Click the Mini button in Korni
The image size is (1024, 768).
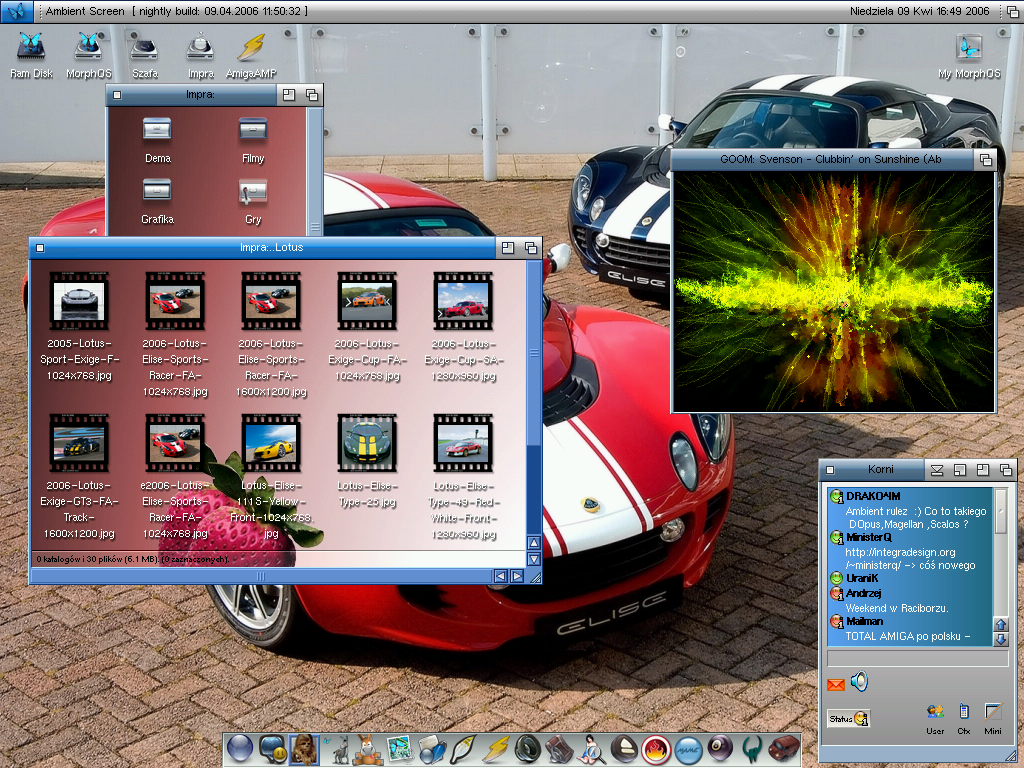tap(993, 718)
